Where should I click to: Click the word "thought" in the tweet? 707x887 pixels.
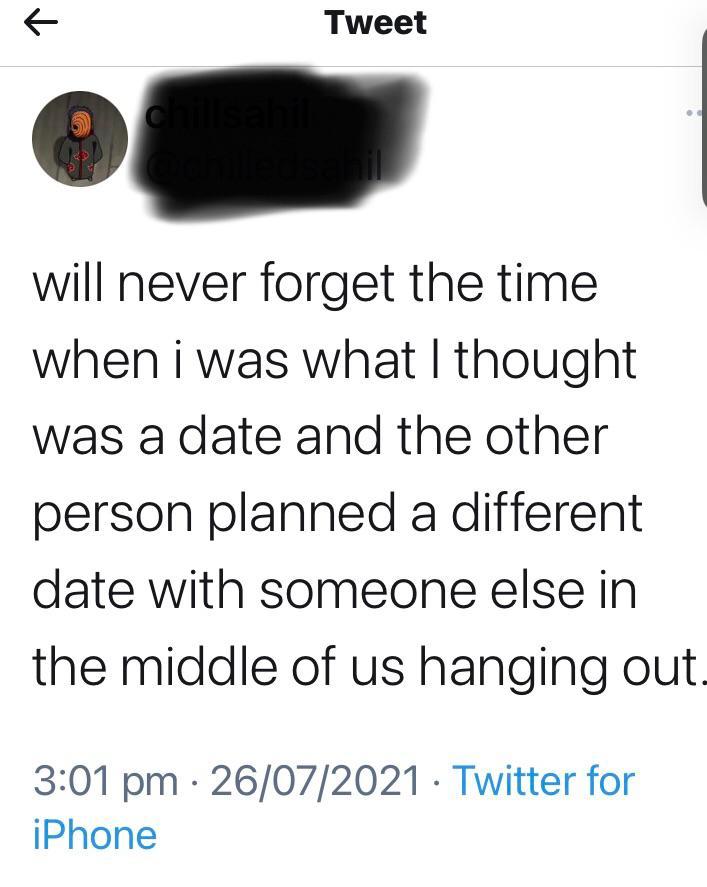(x=545, y=360)
